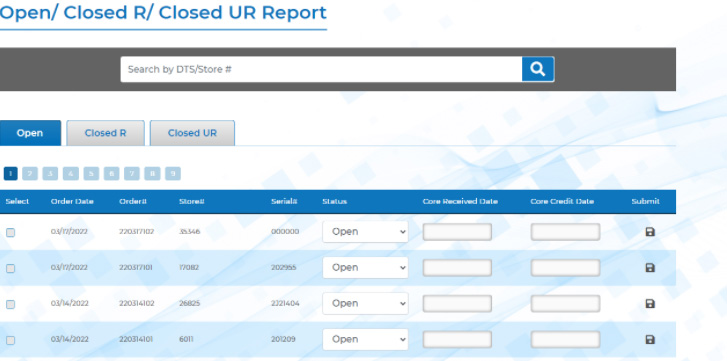The width and height of the screenshot is (727, 361).
Task: Go to page 1
Action: point(10,174)
